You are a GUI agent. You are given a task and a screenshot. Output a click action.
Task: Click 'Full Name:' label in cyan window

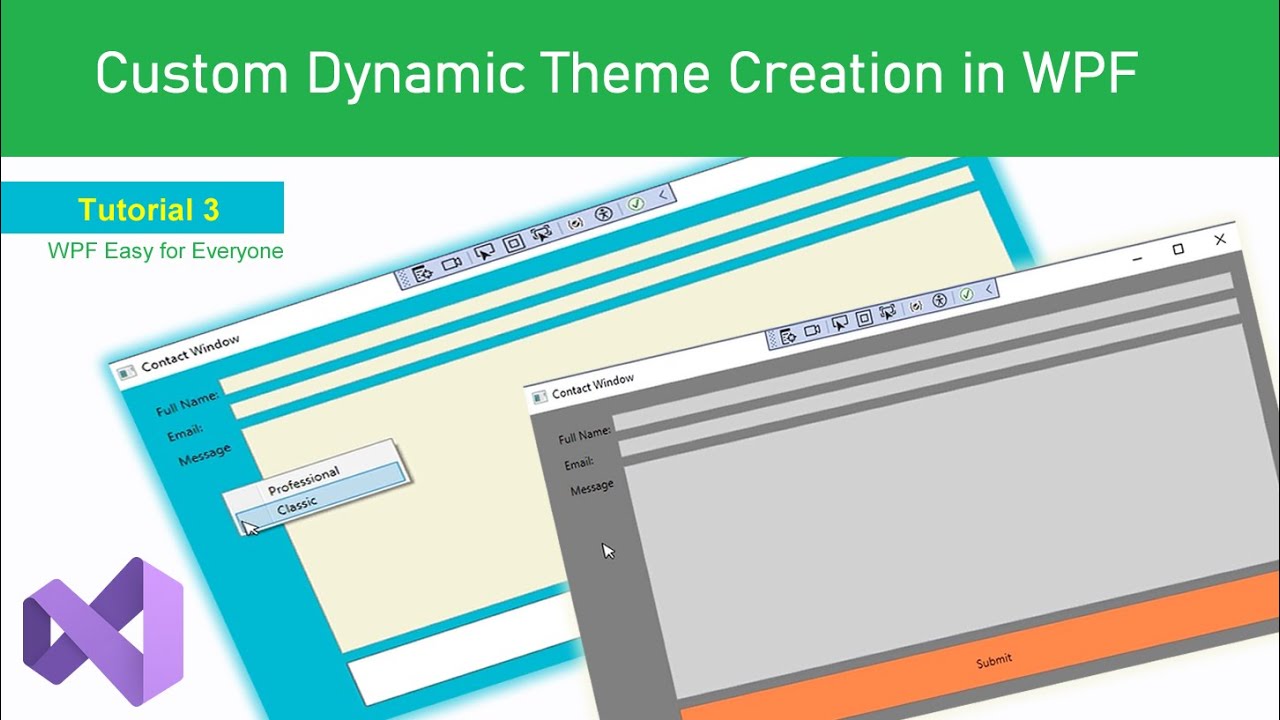(x=187, y=404)
